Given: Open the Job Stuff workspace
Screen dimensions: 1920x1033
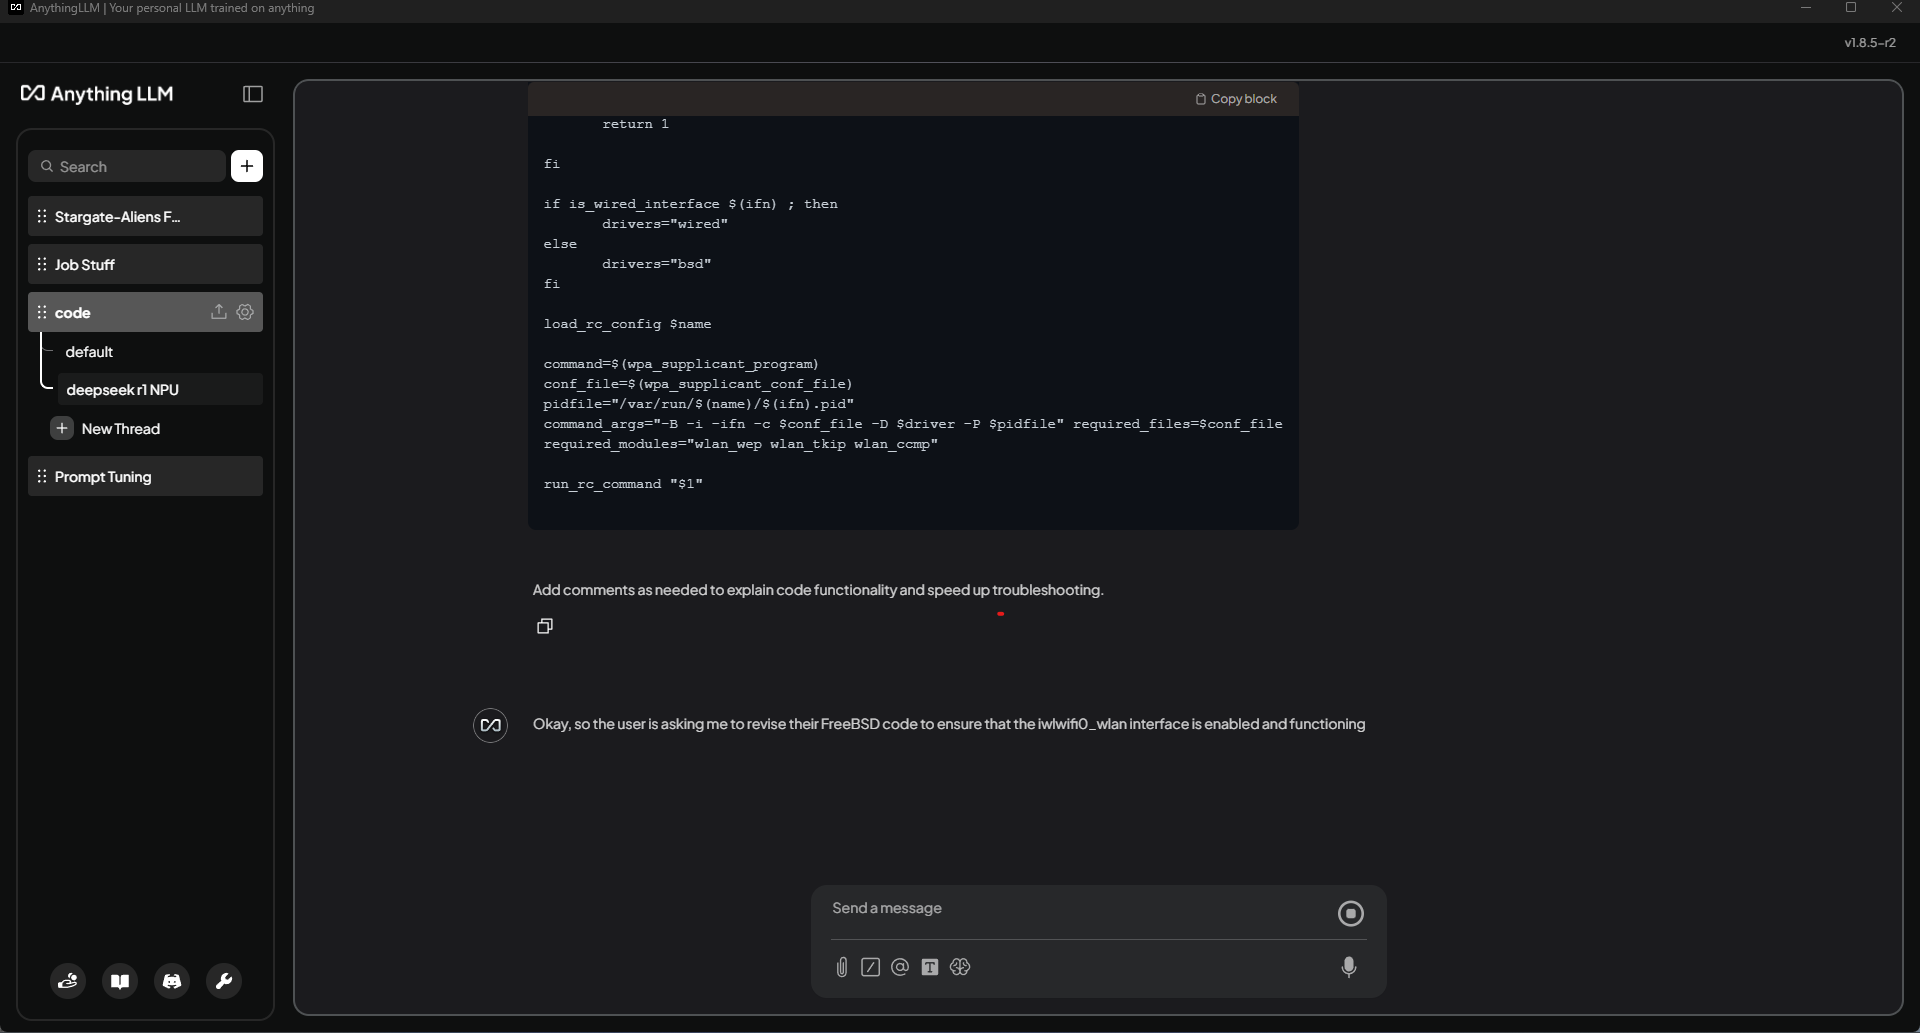Looking at the screenshot, I should 145,264.
